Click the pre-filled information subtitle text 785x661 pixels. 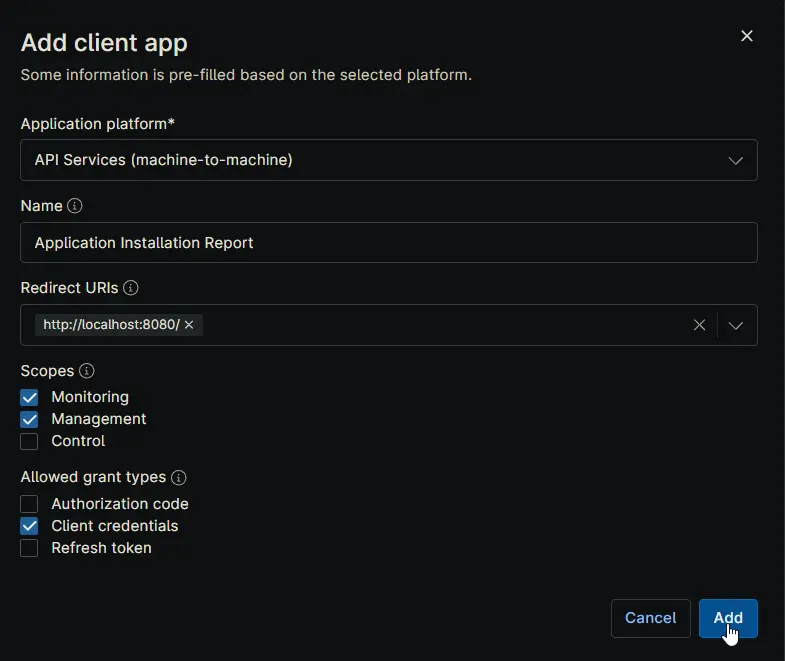tap(246, 75)
